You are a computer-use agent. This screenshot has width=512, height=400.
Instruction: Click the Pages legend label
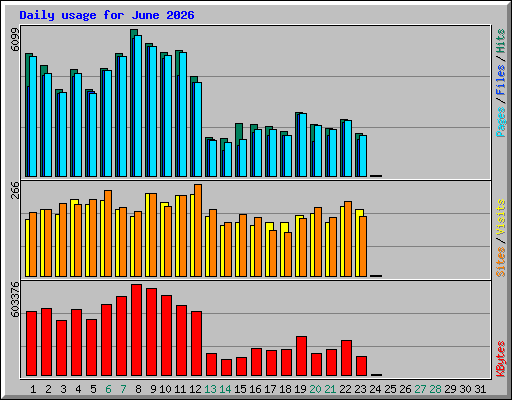coord(501,122)
